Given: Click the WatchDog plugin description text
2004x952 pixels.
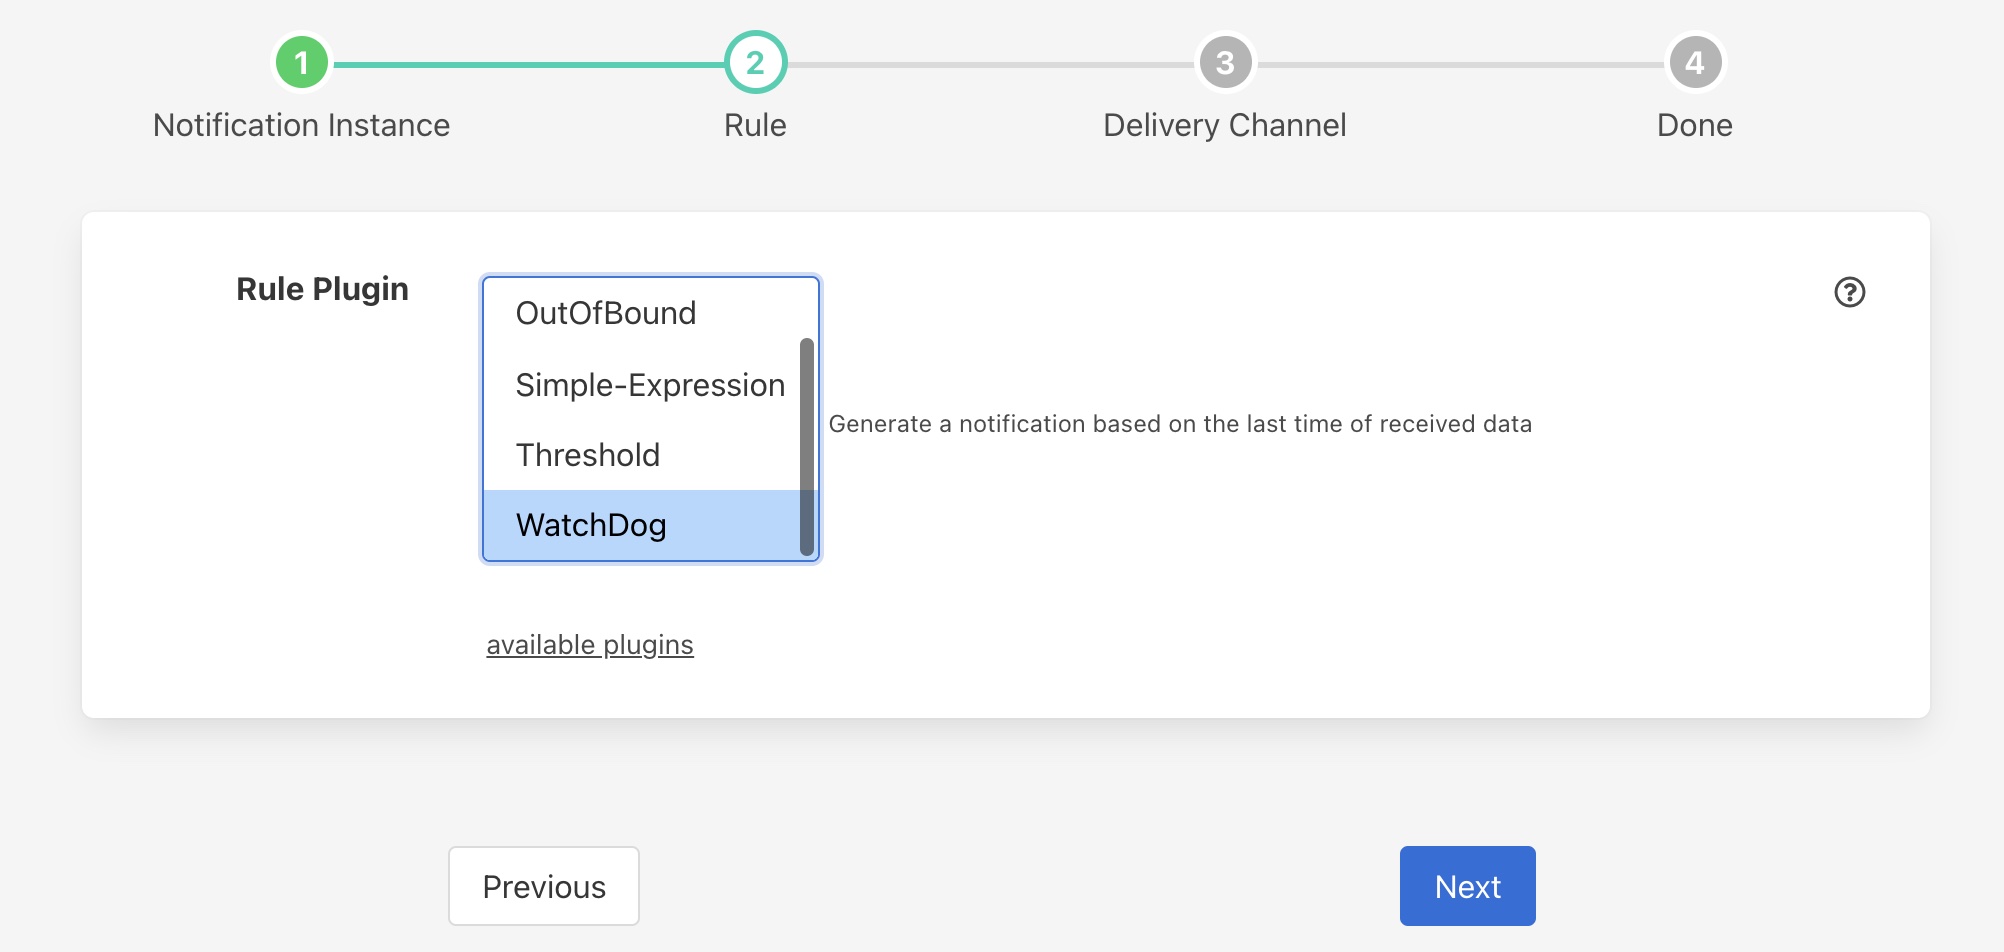Looking at the screenshot, I should click(1180, 424).
